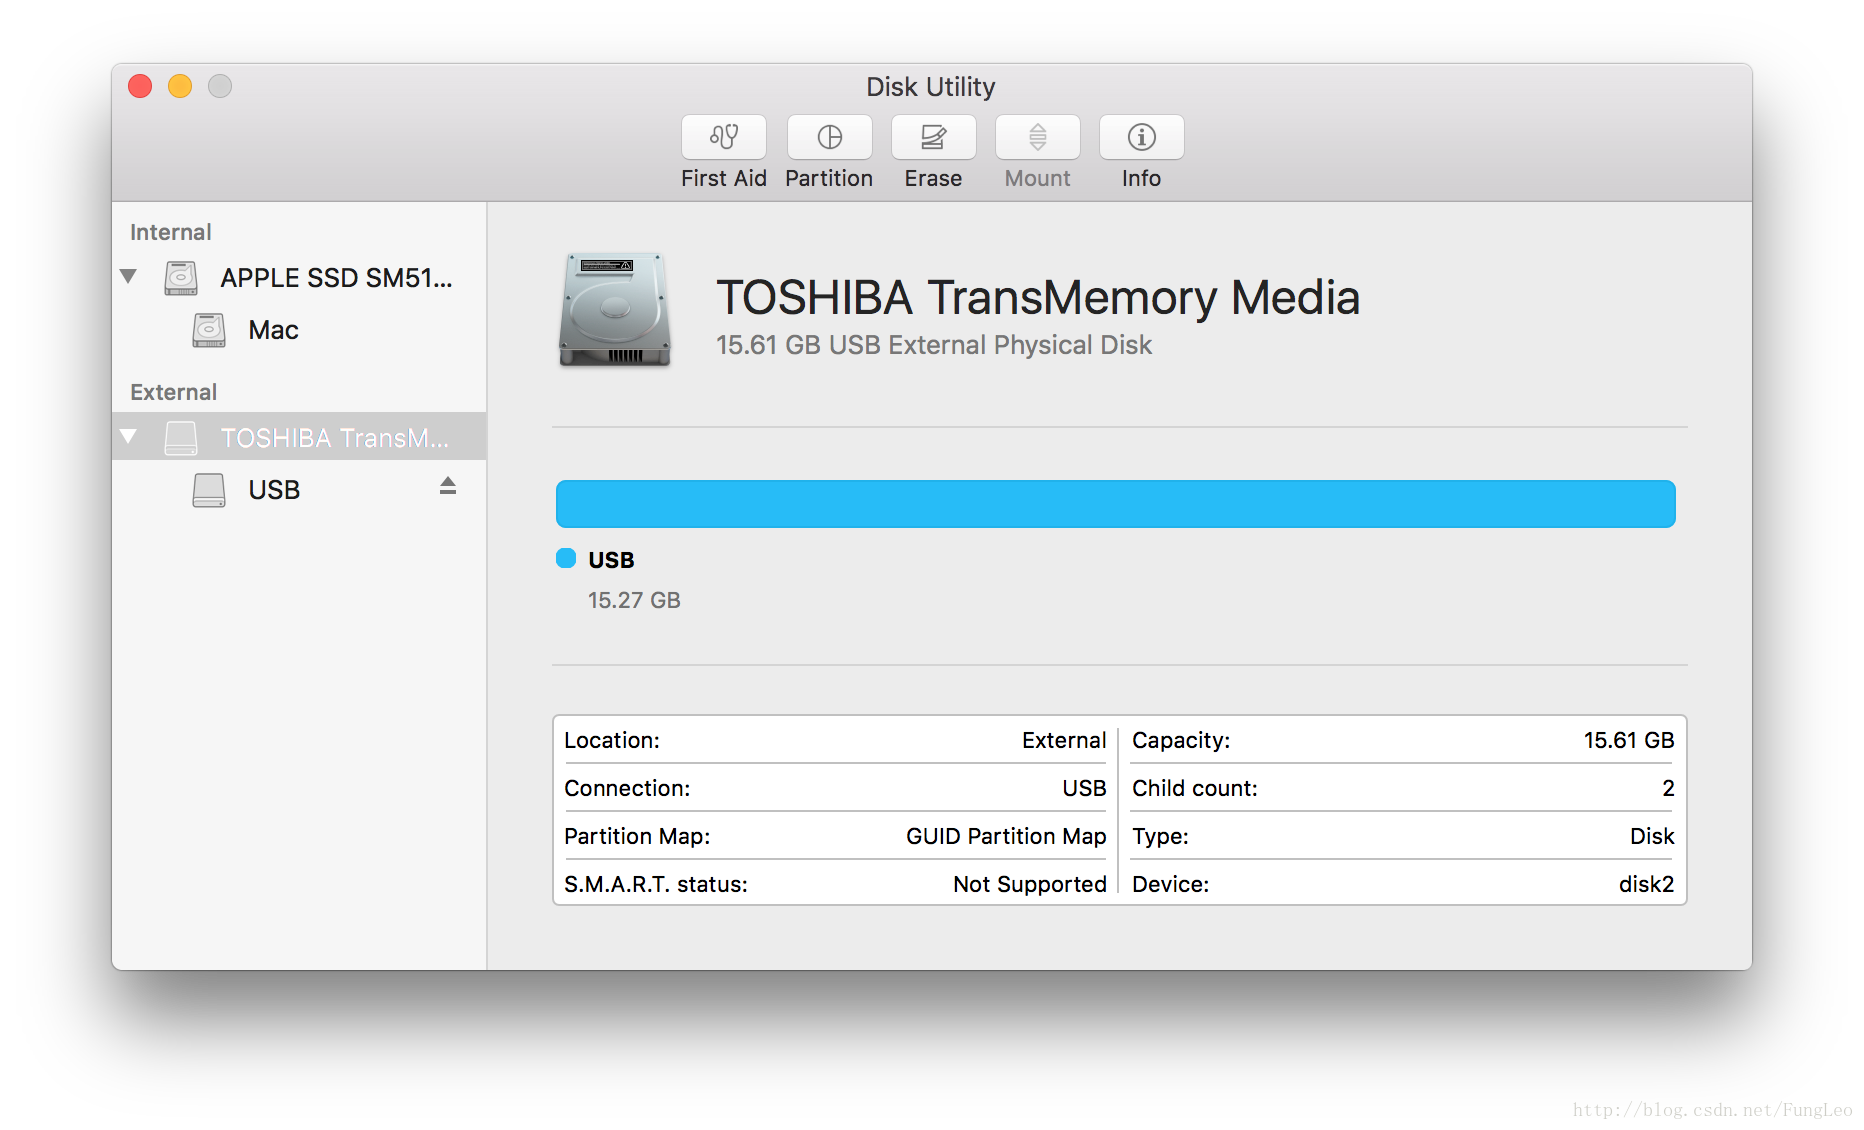Screen dimensions: 1864x1130
Task: Click the APPLE SSD drive icon
Action: point(181,278)
